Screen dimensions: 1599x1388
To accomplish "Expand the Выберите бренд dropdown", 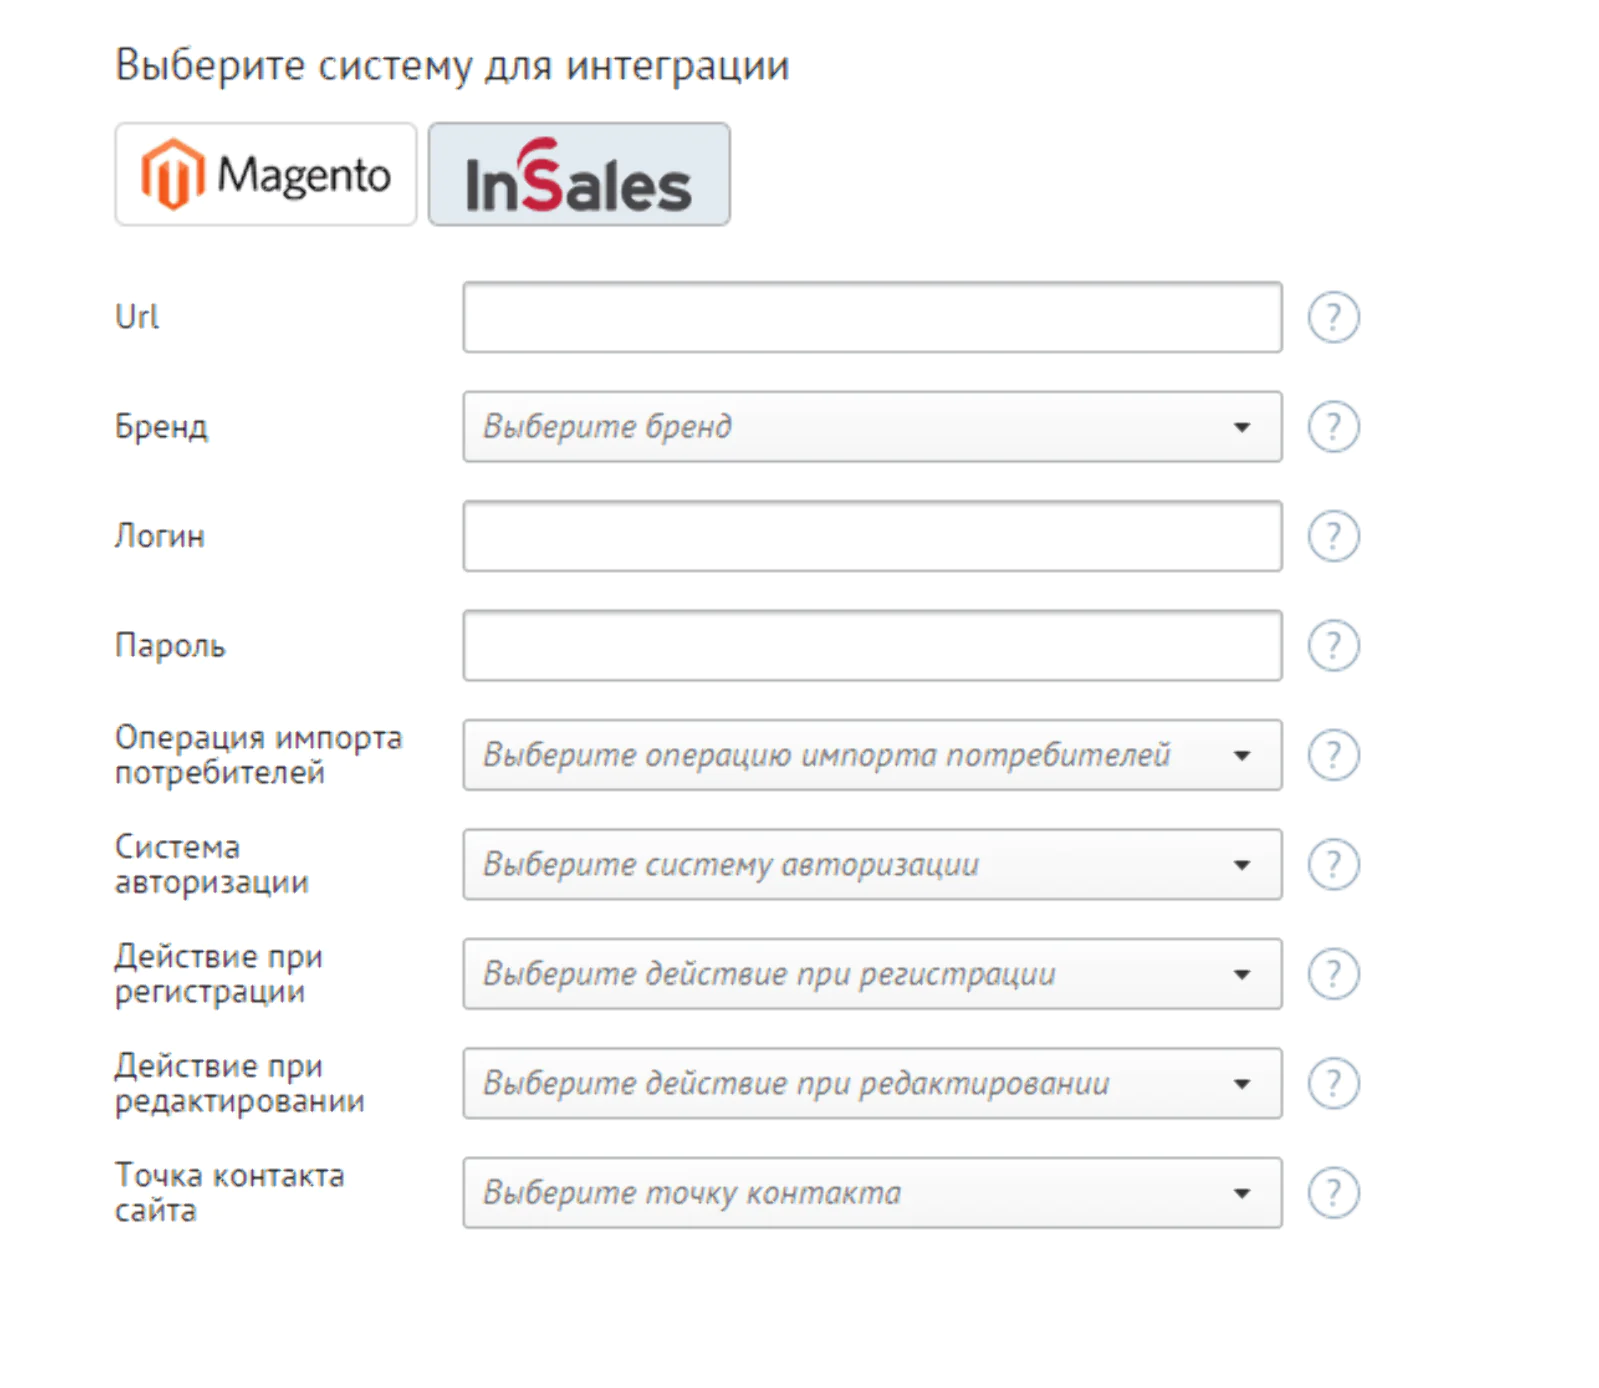I will pyautogui.click(x=872, y=427).
